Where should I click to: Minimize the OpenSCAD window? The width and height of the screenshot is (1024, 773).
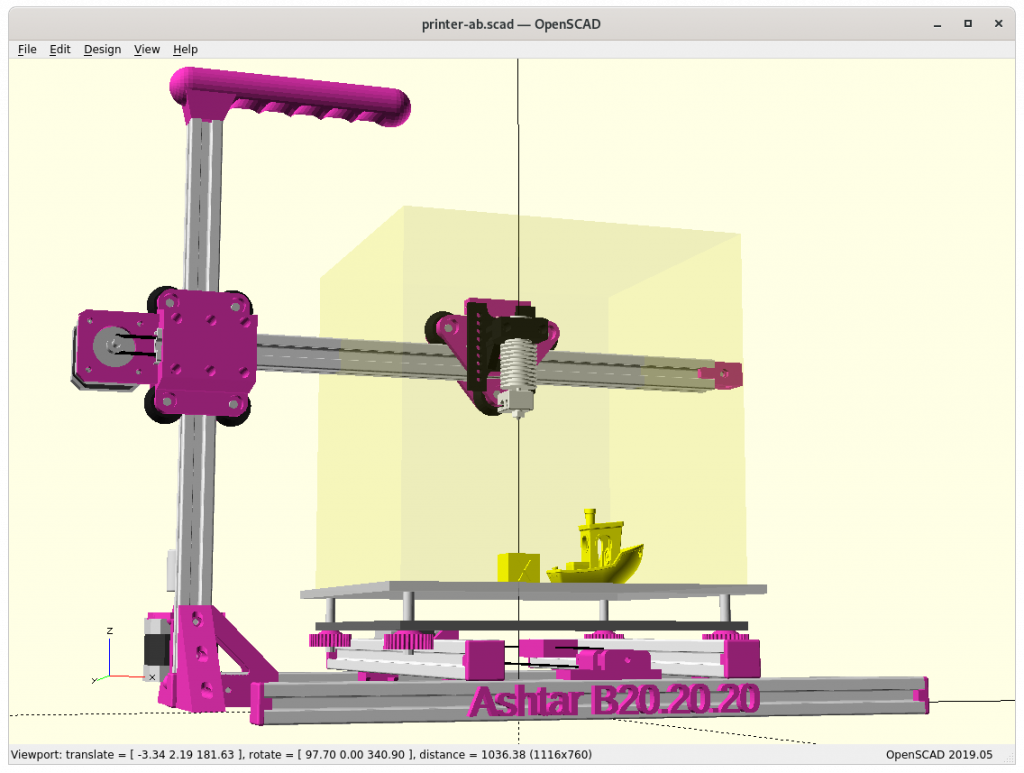point(938,24)
